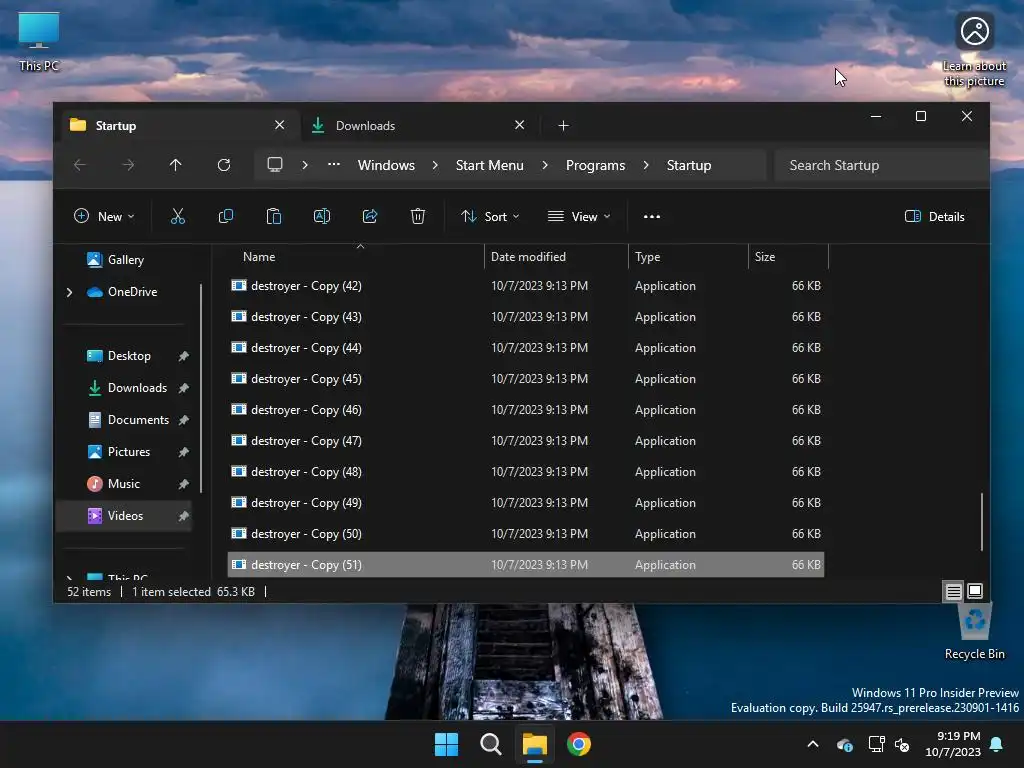Select file destroyer - Copy (50)
The height and width of the screenshot is (768, 1024).
(x=526, y=534)
